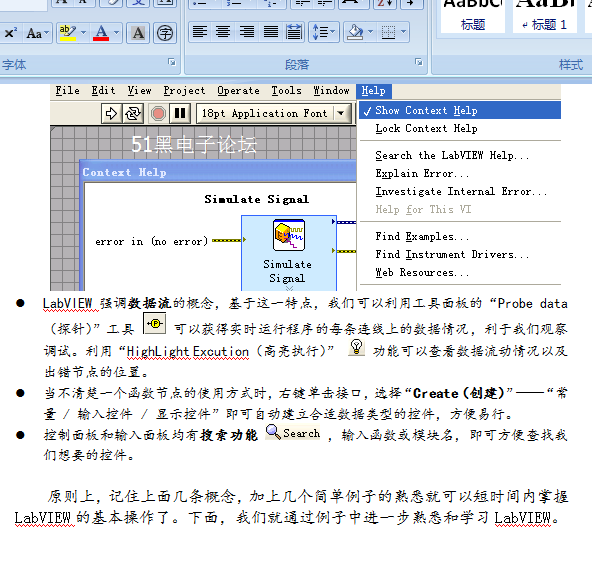Click the Highlight Execution lightbulb icon

[x=356, y=347]
